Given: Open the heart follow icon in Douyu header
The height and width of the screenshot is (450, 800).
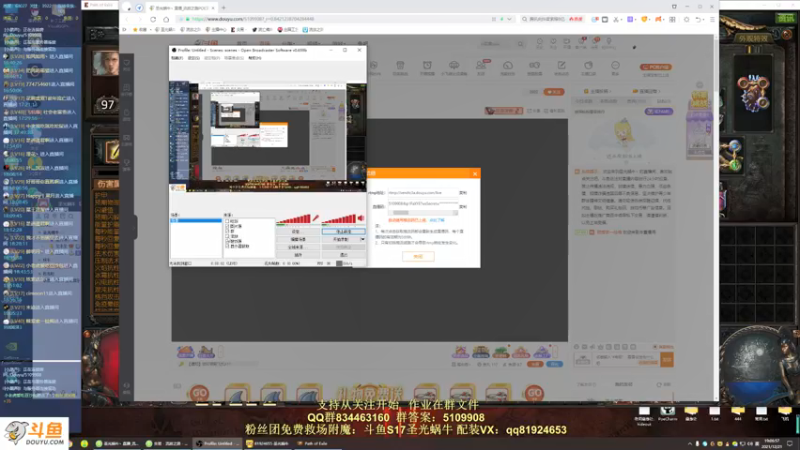Looking at the screenshot, I should tap(553, 43).
